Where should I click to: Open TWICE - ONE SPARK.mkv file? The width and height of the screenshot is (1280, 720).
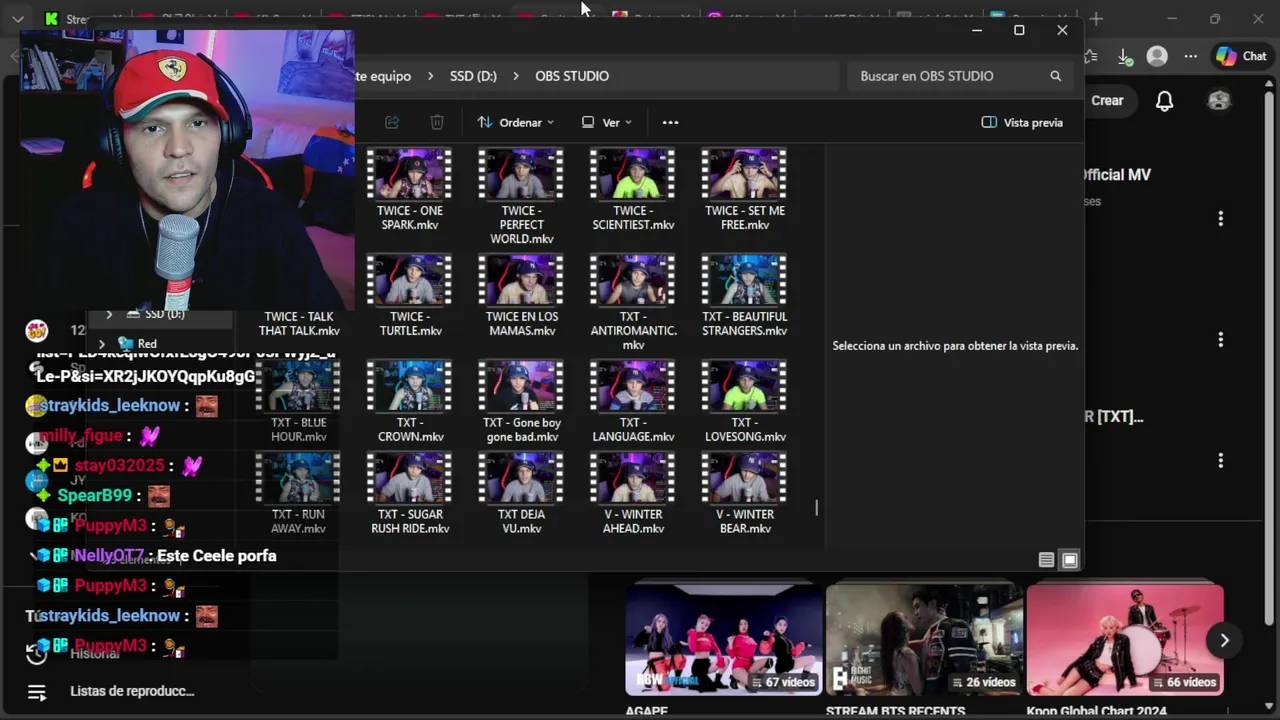click(x=409, y=190)
